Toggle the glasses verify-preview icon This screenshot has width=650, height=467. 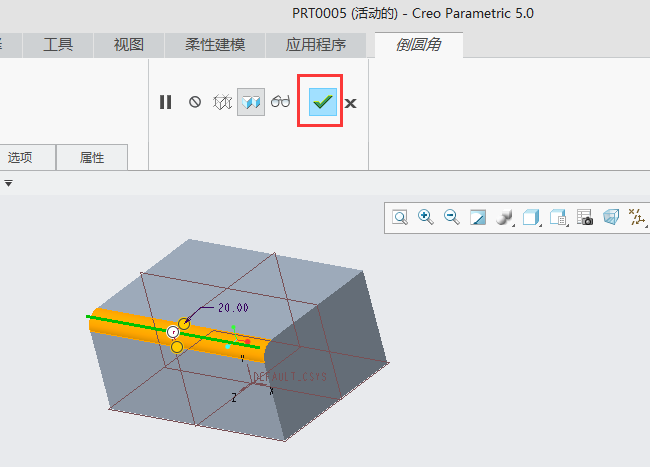coord(281,101)
